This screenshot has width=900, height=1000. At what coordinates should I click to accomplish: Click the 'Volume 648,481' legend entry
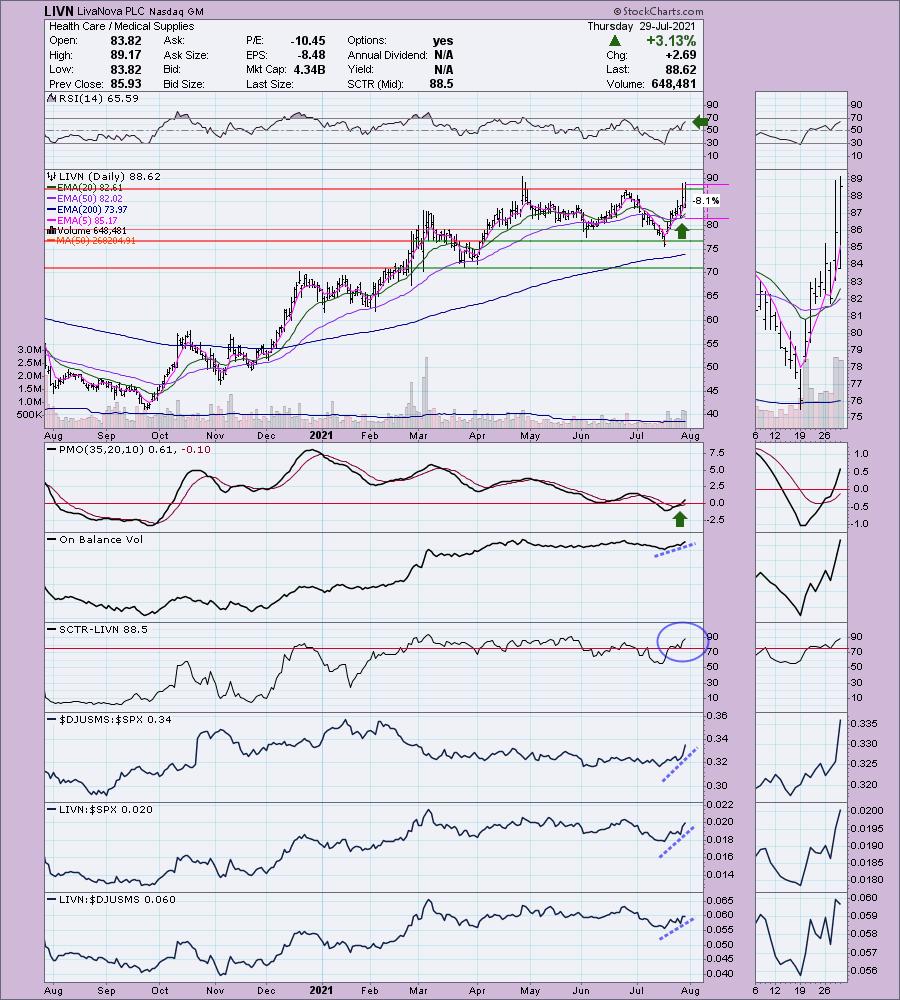pos(86,230)
